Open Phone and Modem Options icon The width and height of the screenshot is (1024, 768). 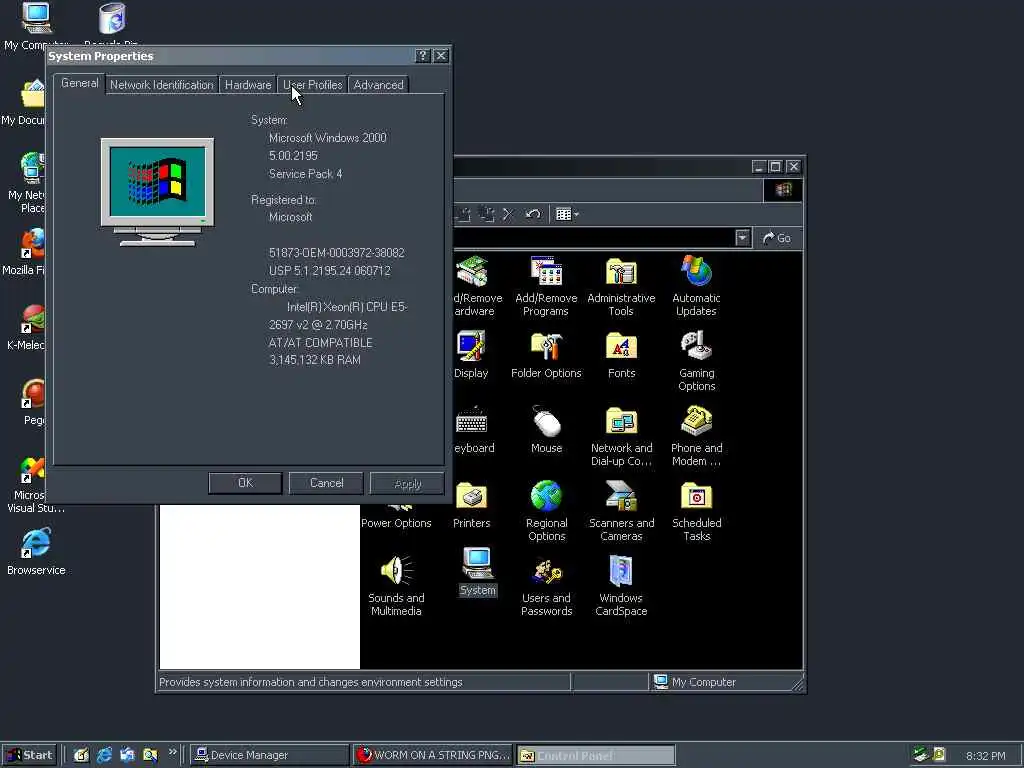click(x=696, y=436)
